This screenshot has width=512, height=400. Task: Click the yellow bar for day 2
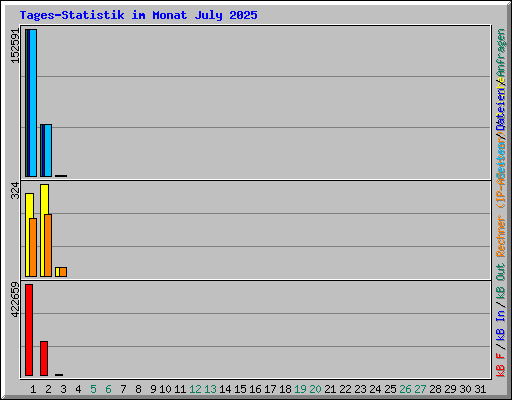tap(43, 230)
